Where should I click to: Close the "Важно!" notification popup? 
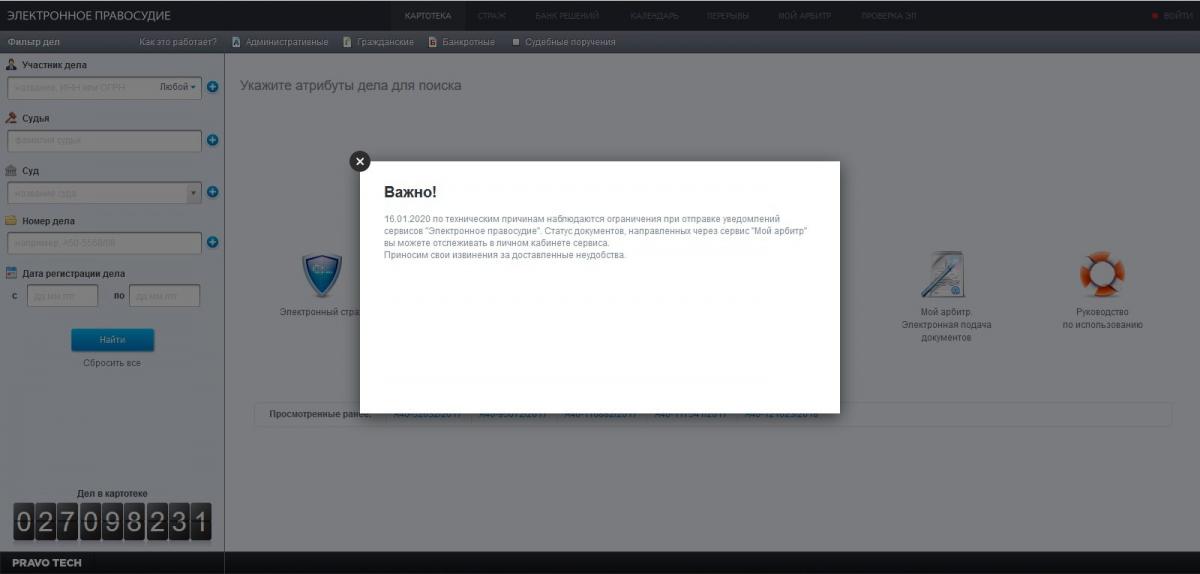click(x=360, y=162)
